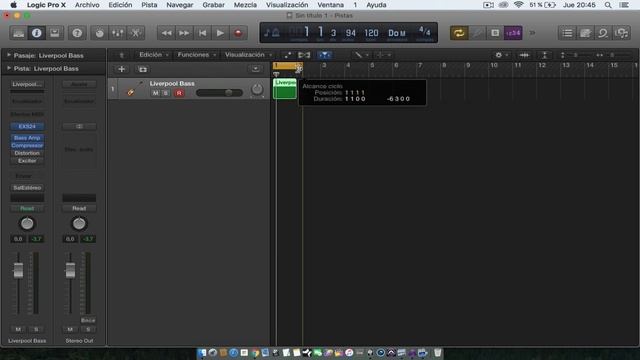640x360 pixels.
Task: Open the EXS24 instrument slot
Action: (x=27, y=126)
